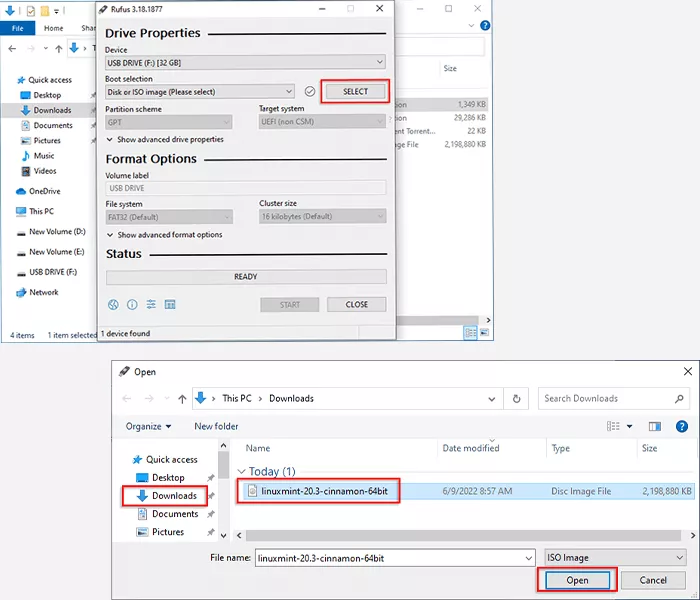Select Downloads in Open dialog sidebar
The height and width of the screenshot is (600, 700).
click(x=167, y=496)
